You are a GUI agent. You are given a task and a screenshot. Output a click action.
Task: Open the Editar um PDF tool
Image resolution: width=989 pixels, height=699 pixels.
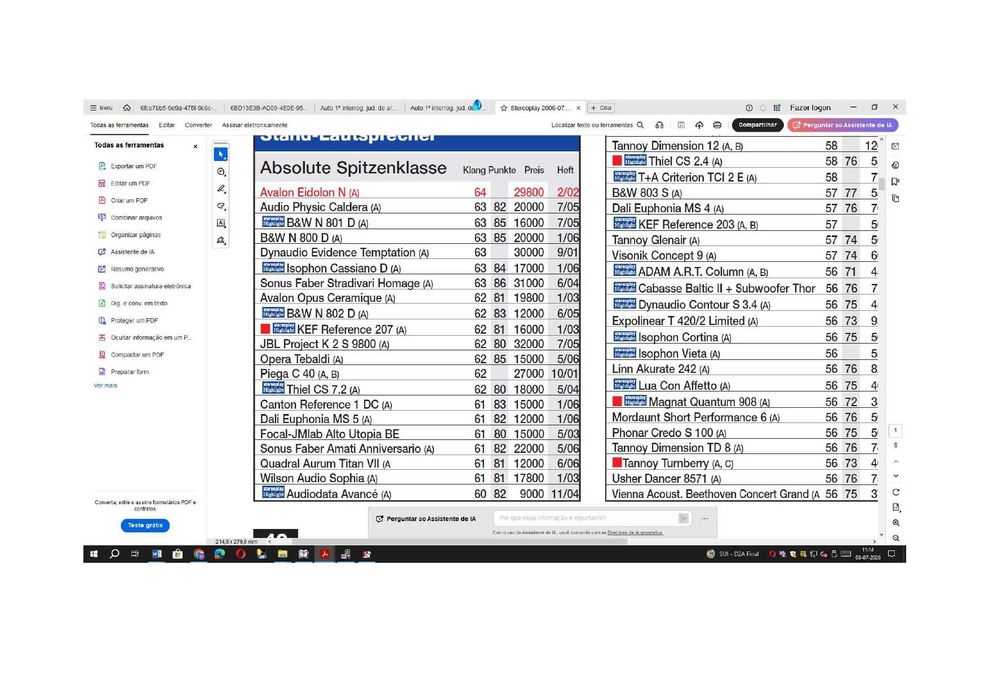coord(124,184)
